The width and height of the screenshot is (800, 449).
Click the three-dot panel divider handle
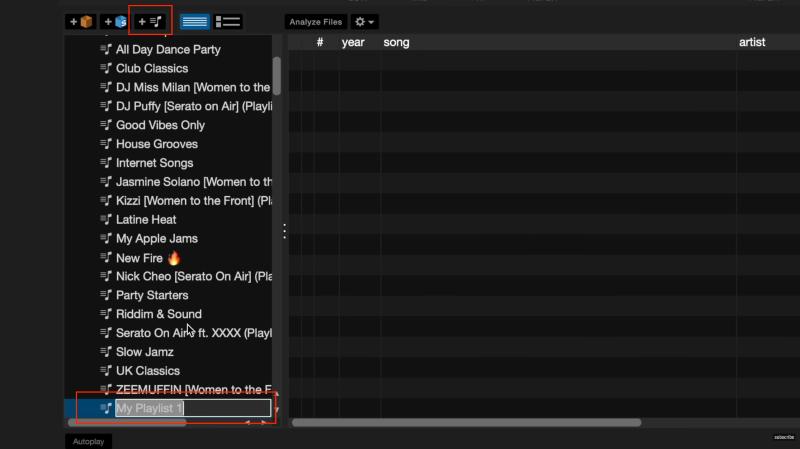click(x=284, y=231)
